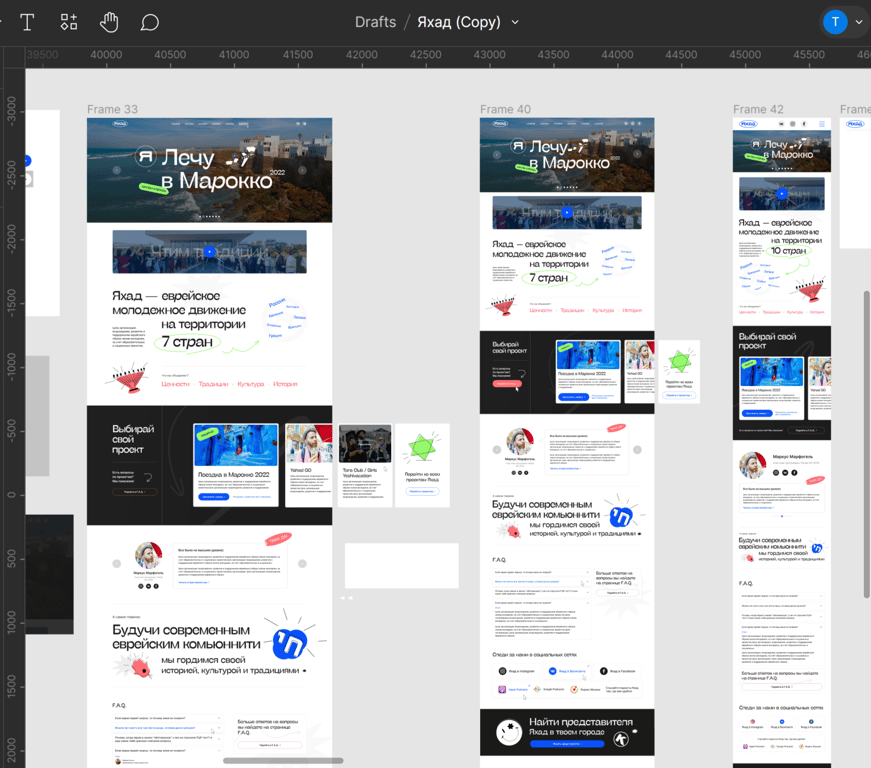This screenshot has height=768, width=871.
Task: Select the F.A.Q. label in Frame 40
Action: point(499,559)
